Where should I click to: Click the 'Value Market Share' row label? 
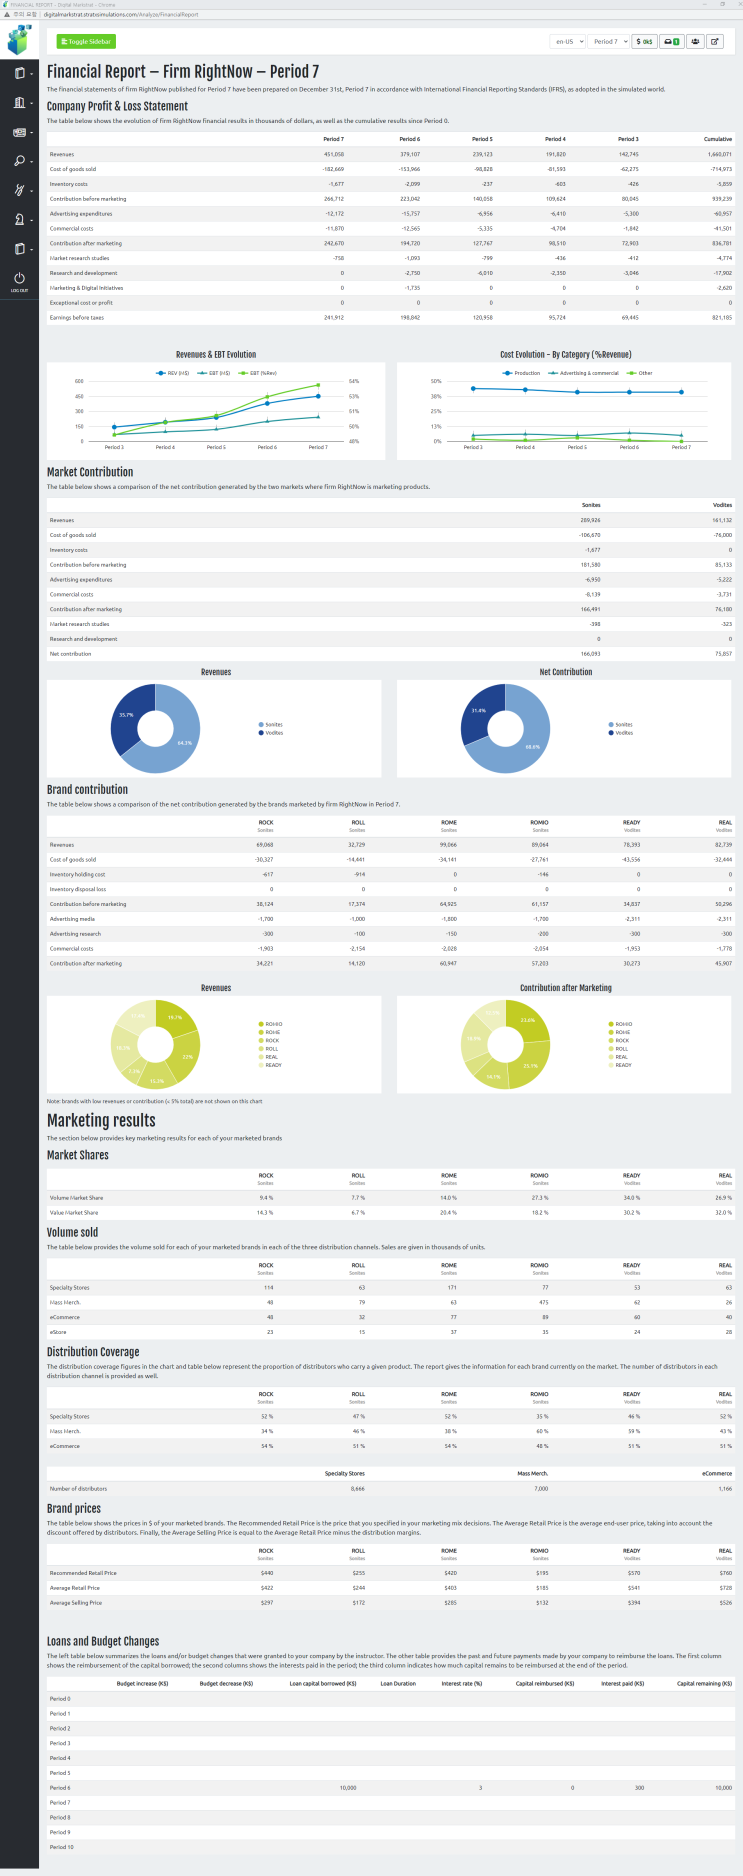pyautogui.click(x=75, y=1213)
